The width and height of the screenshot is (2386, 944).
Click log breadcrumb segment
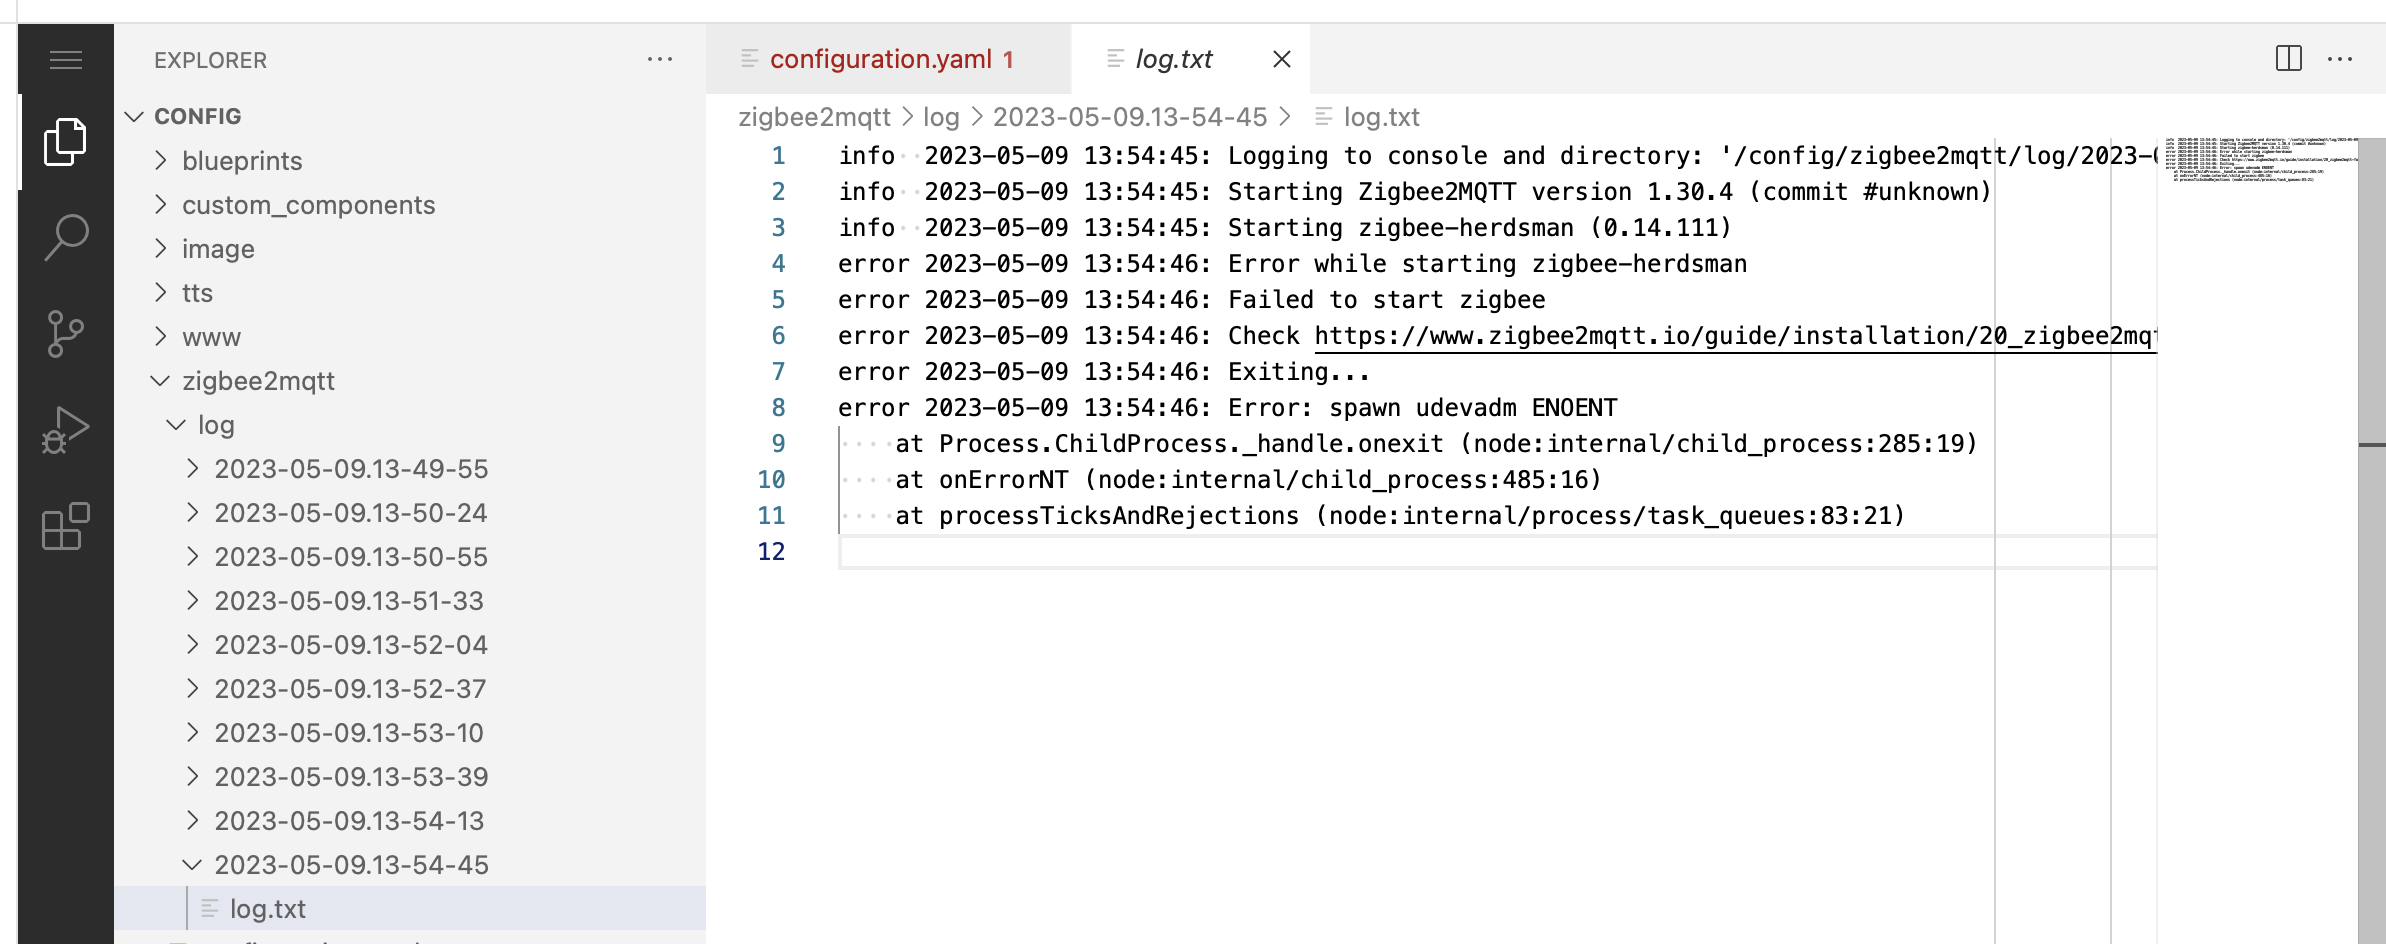point(941,117)
